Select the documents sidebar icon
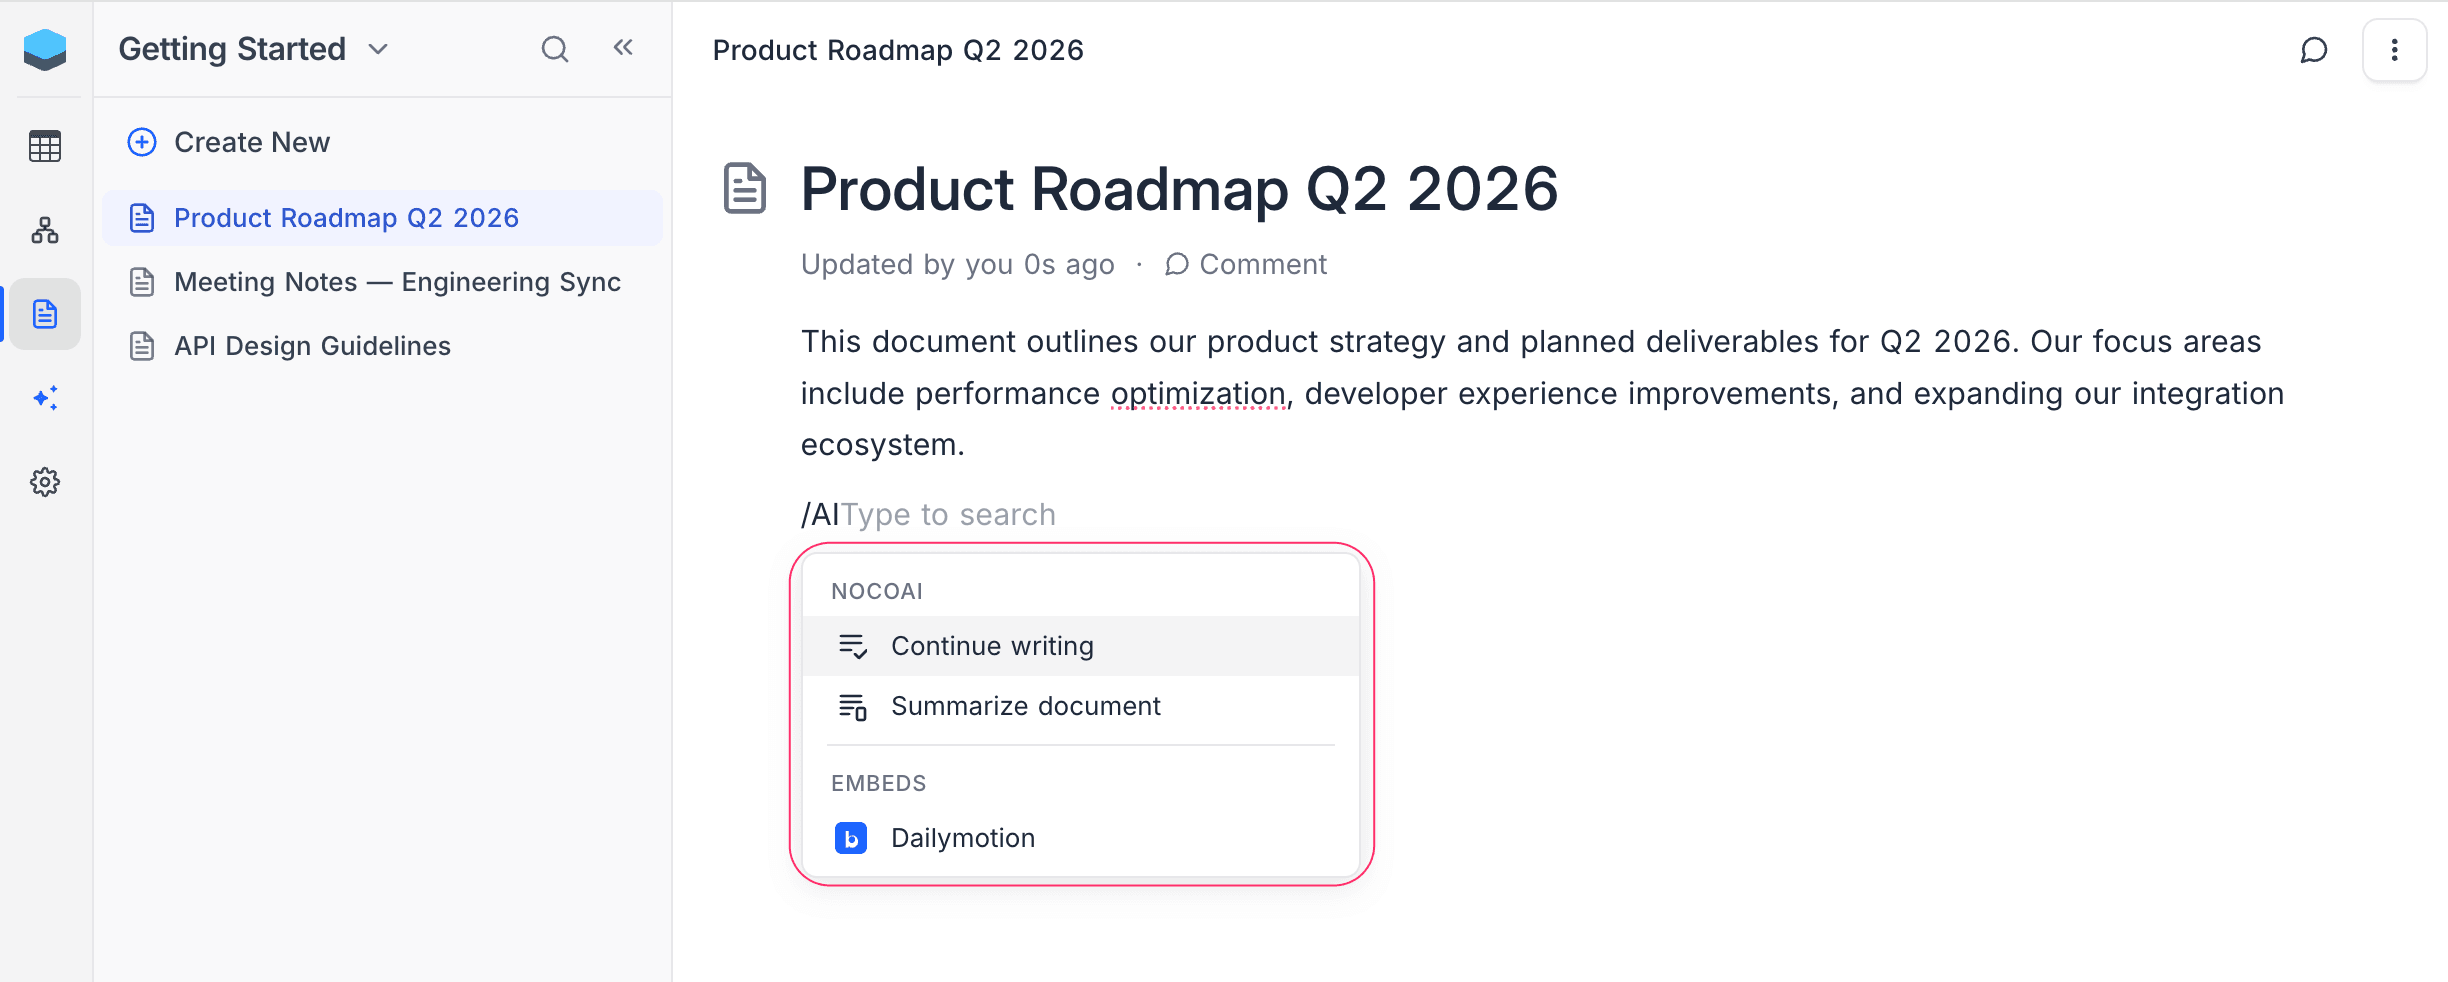The width and height of the screenshot is (2448, 982). [x=45, y=314]
